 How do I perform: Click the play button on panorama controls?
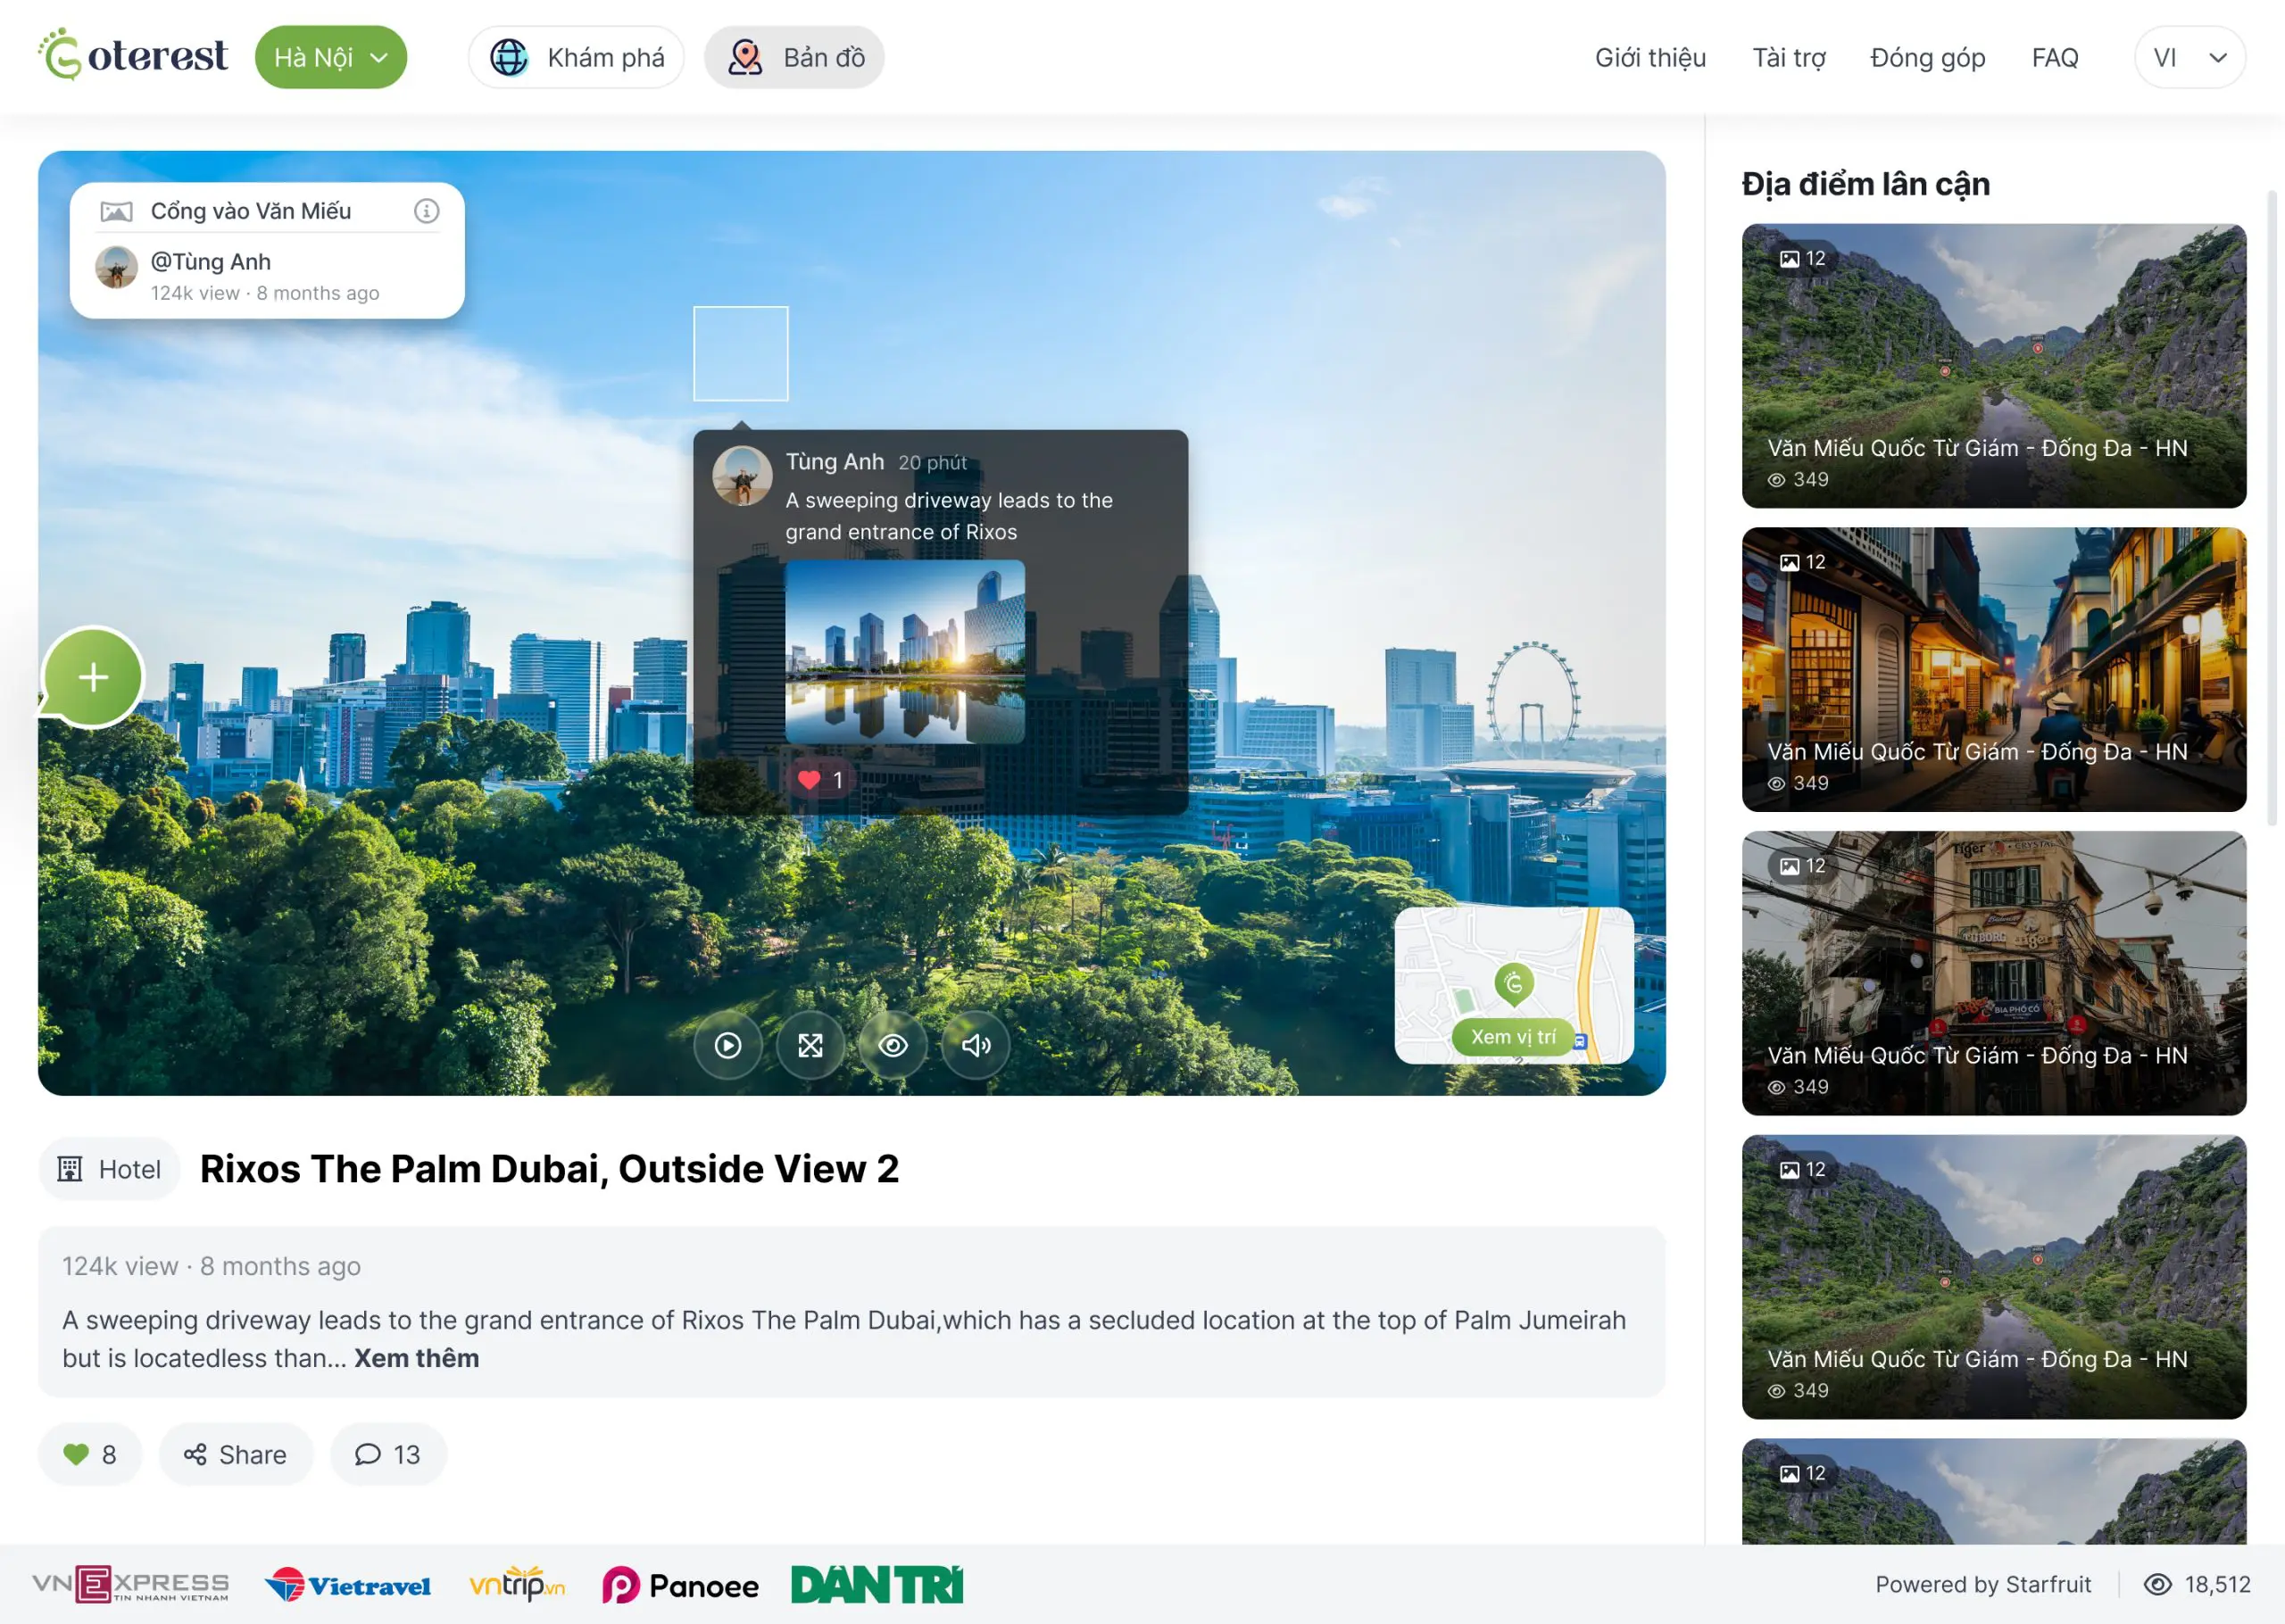click(x=728, y=1045)
